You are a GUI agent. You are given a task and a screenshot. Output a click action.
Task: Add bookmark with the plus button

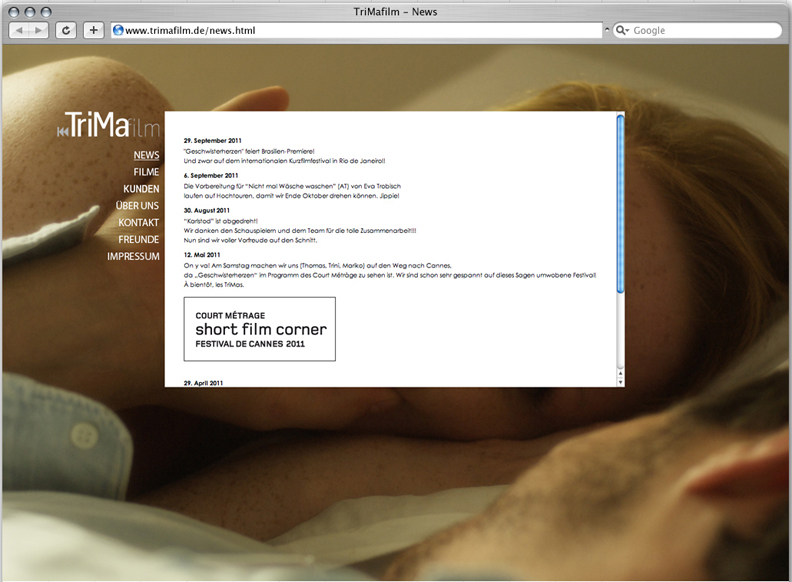pyautogui.click(x=93, y=30)
